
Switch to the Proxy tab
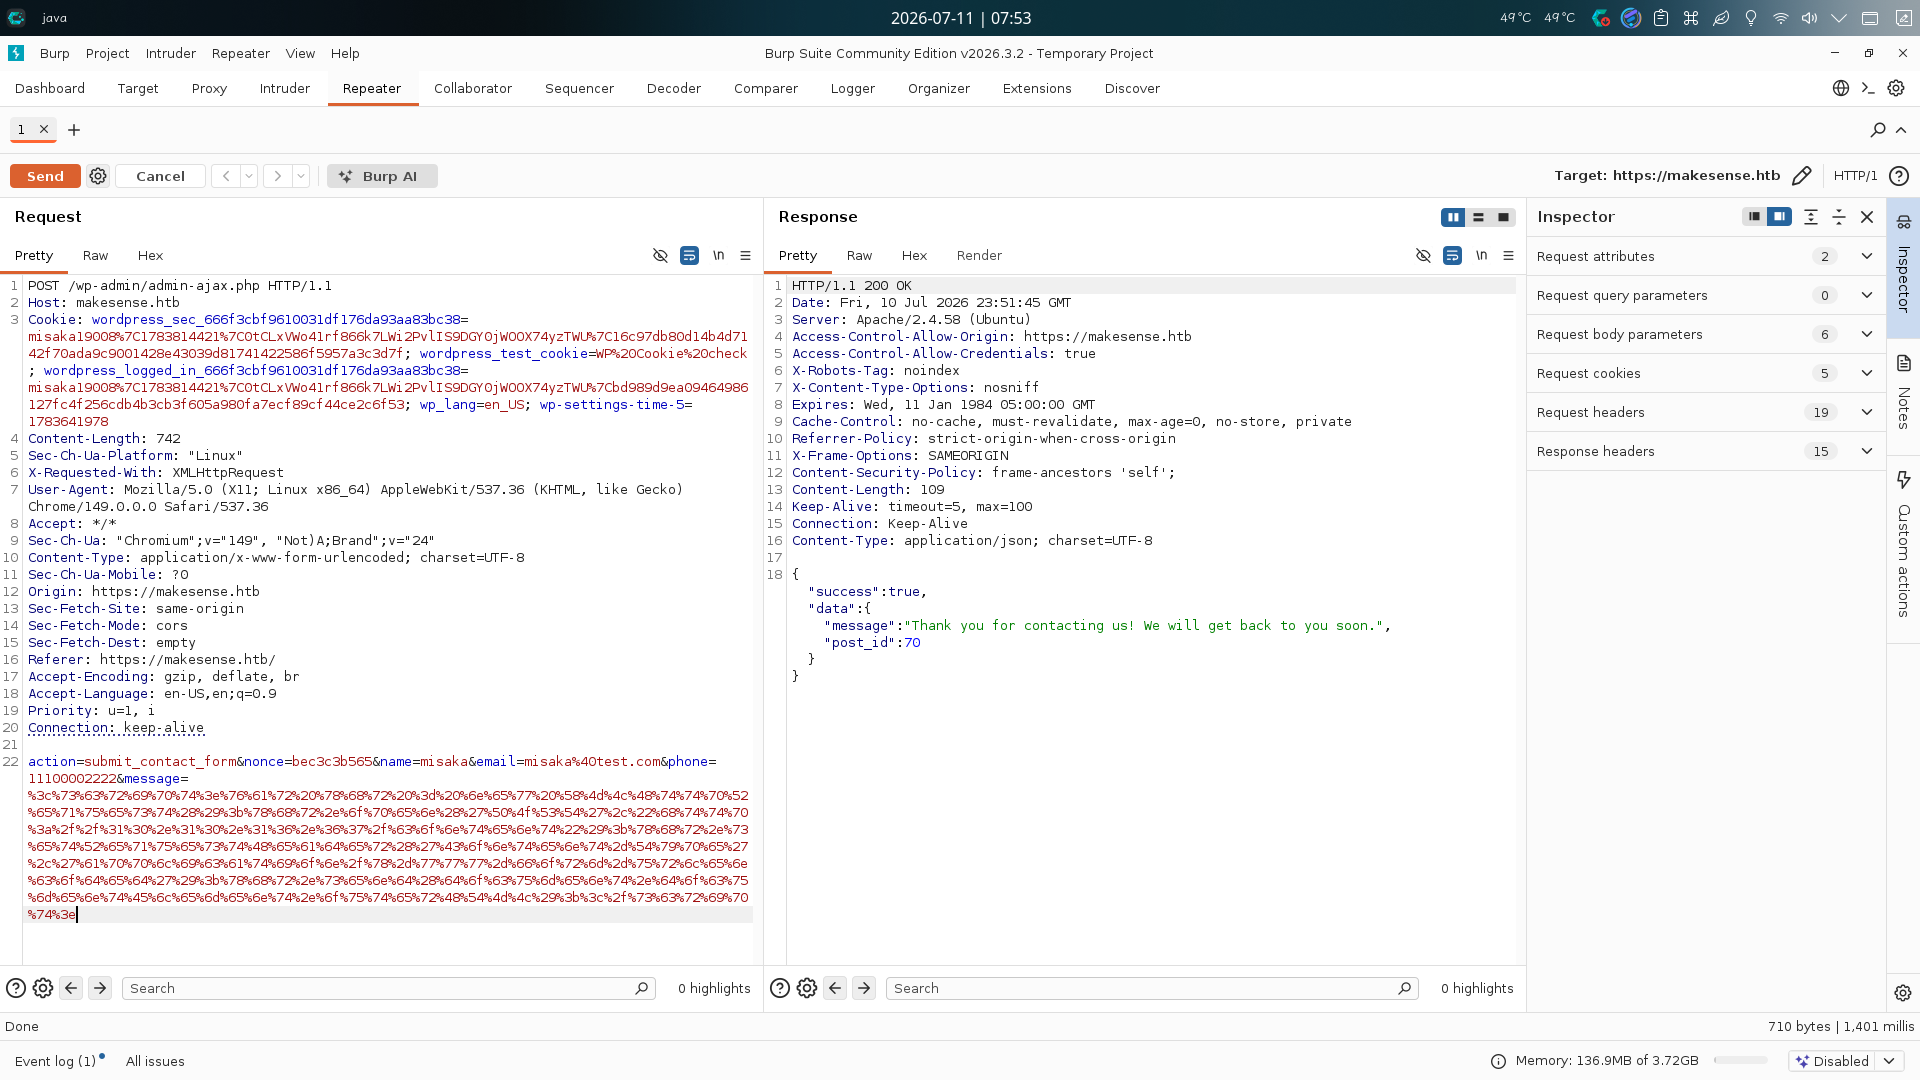(x=209, y=88)
